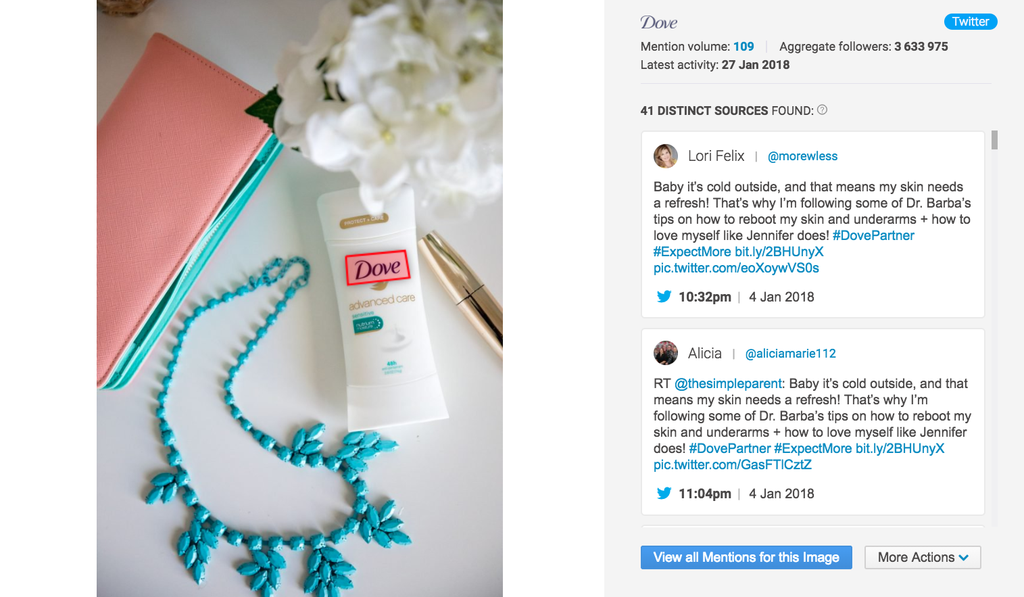Image resolution: width=1024 pixels, height=597 pixels.
Task: Click the #DovePartner hashtag in Lori's tweet
Action: click(873, 235)
